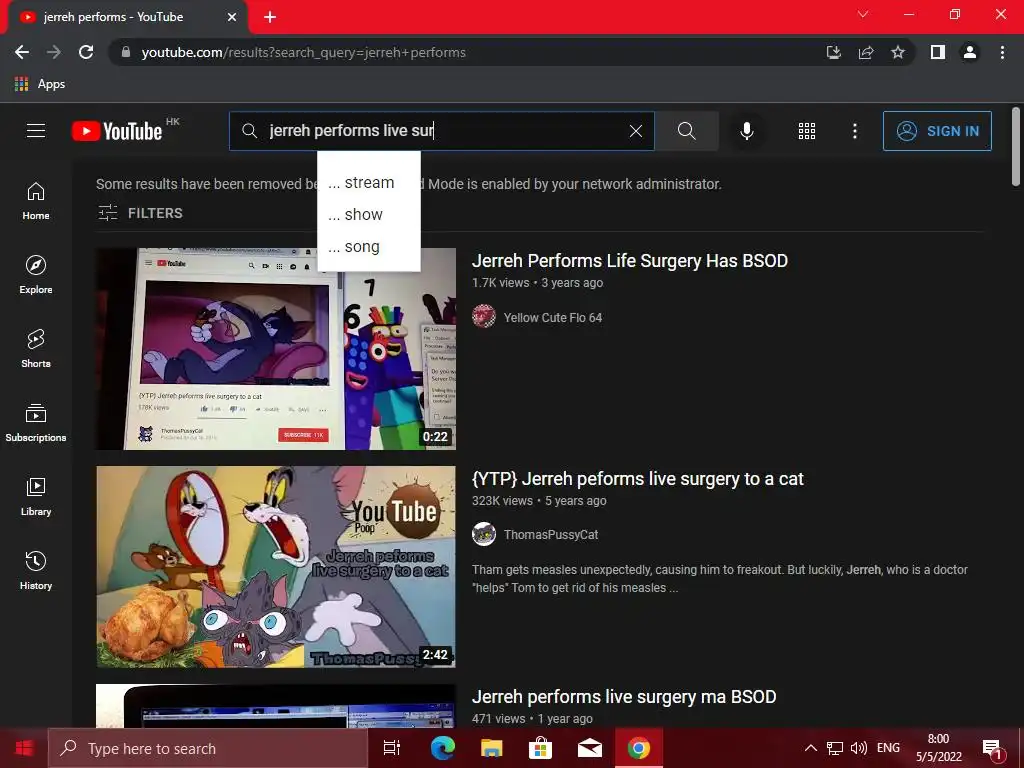Go back with browser back arrow
The height and width of the screenshot is (768, 1024).
coord(22,52)
